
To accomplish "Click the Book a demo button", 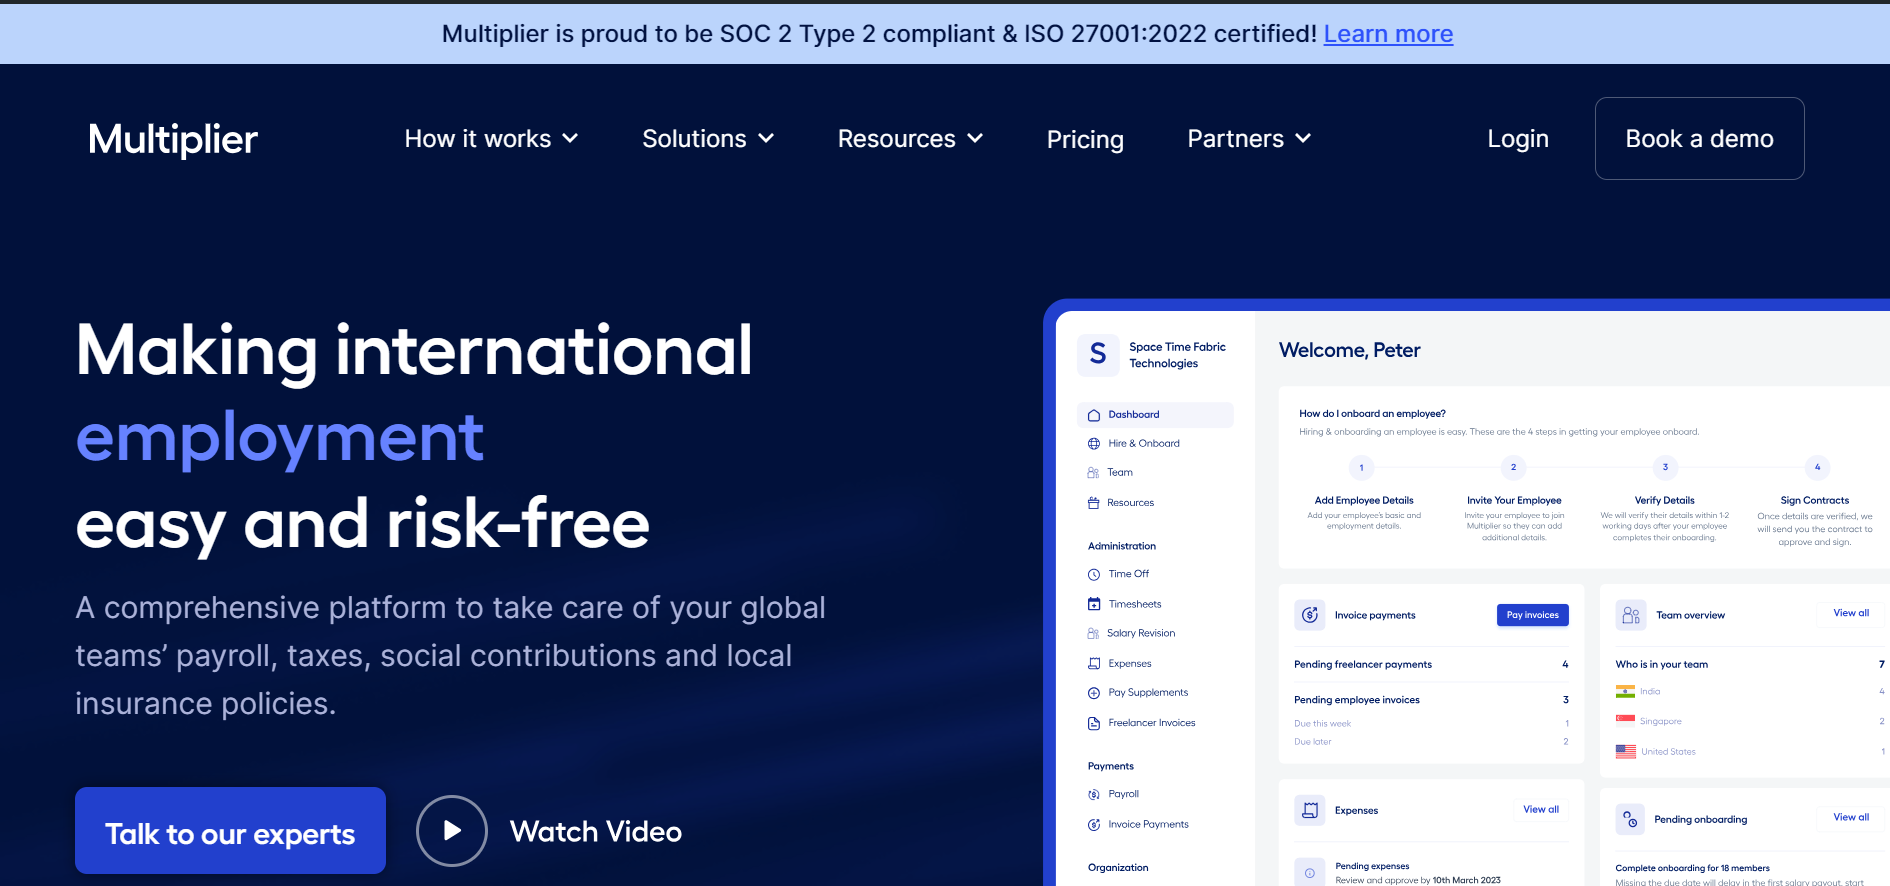I will (1700, 139).
